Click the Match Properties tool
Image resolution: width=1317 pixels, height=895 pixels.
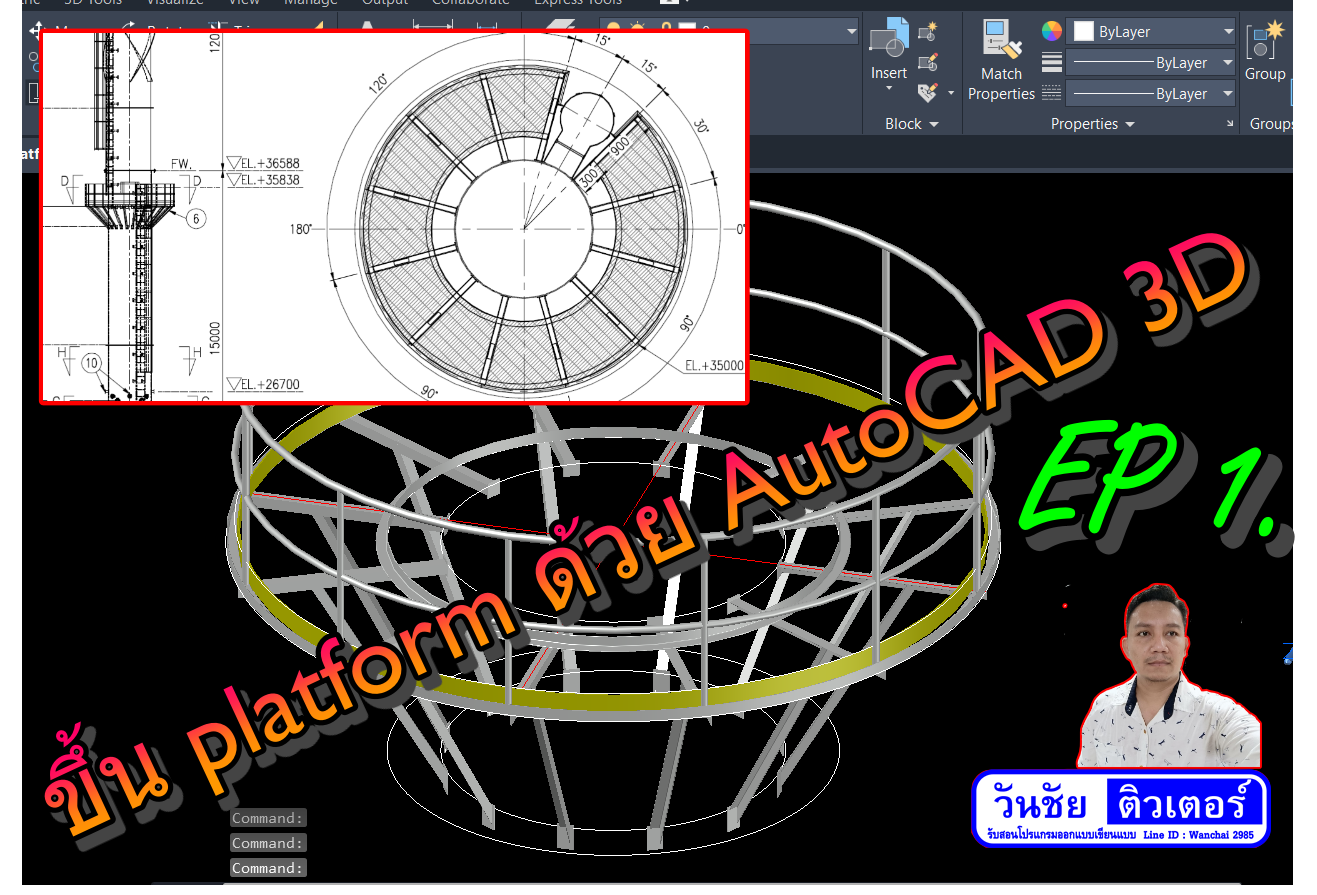pyautogui.click(x=1001, y=61)
